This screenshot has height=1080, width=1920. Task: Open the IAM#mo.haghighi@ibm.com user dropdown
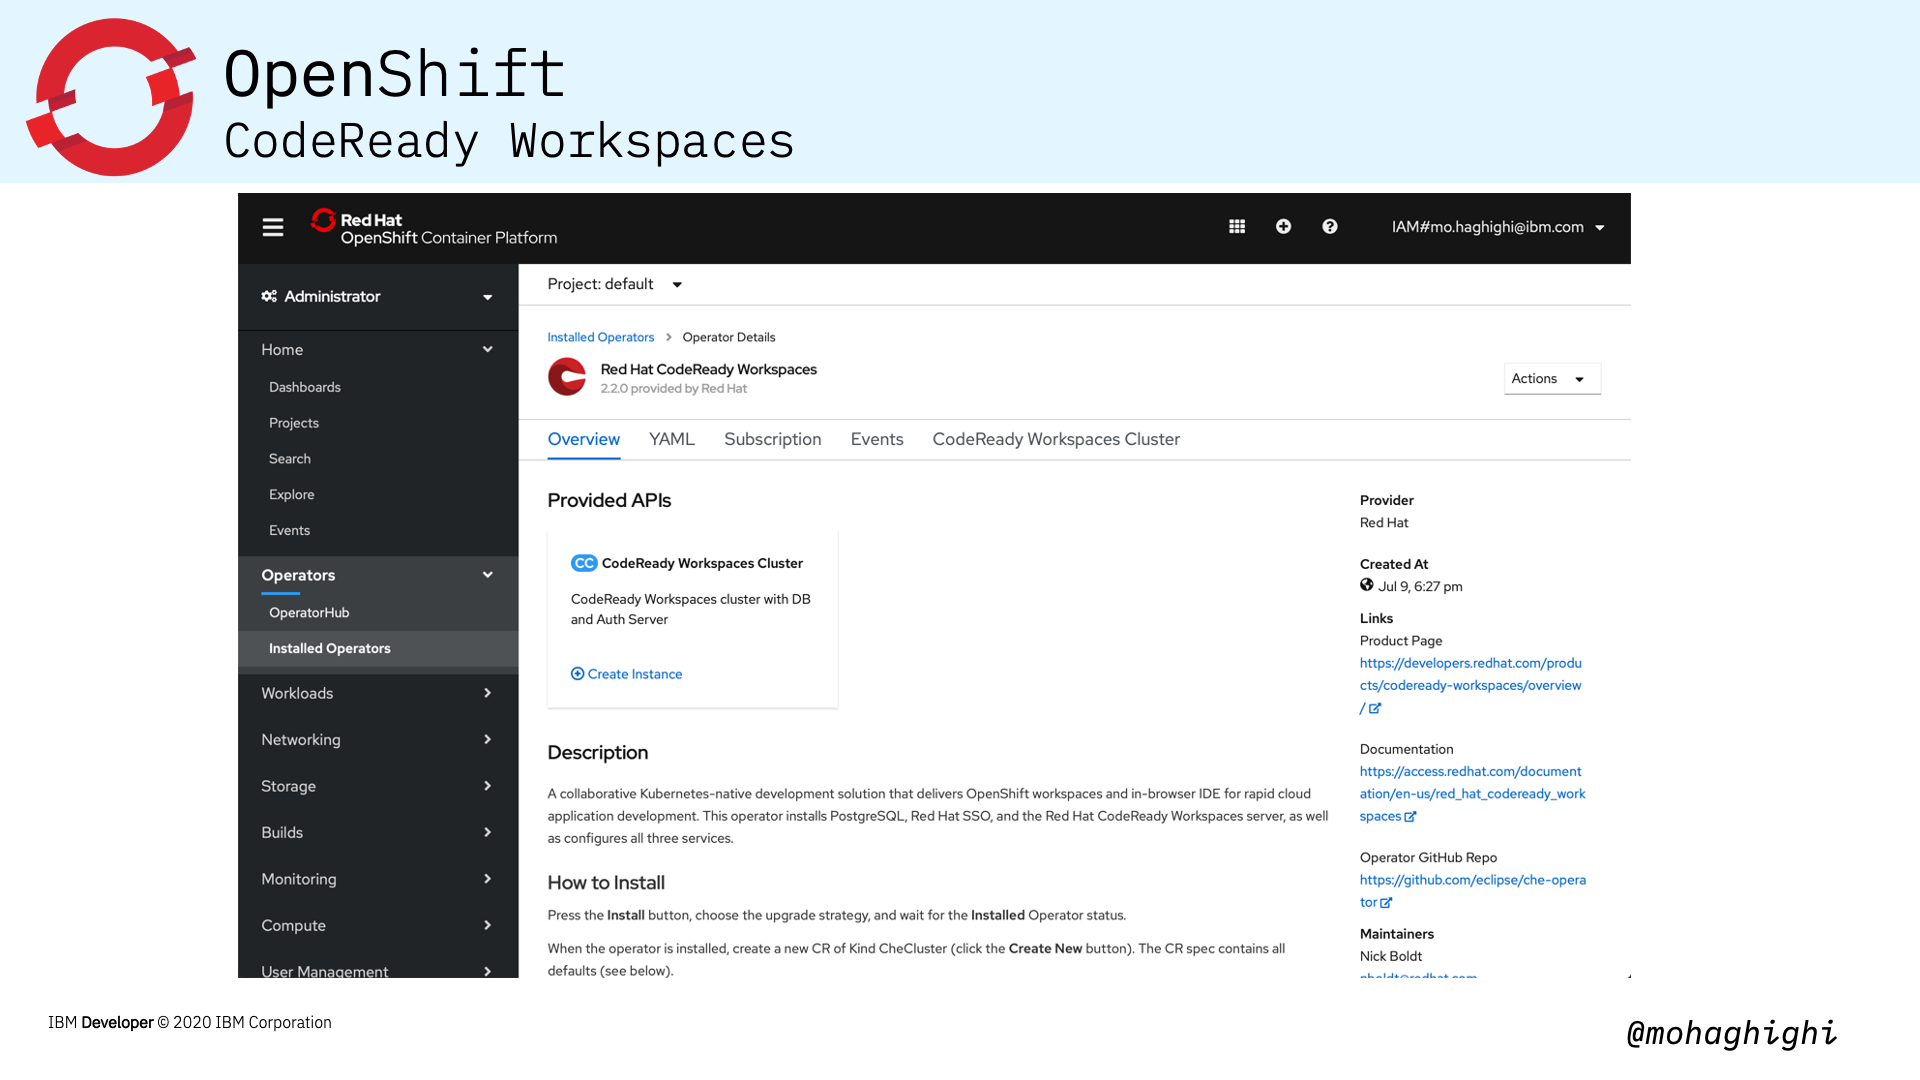click(x=1498, y=227)
